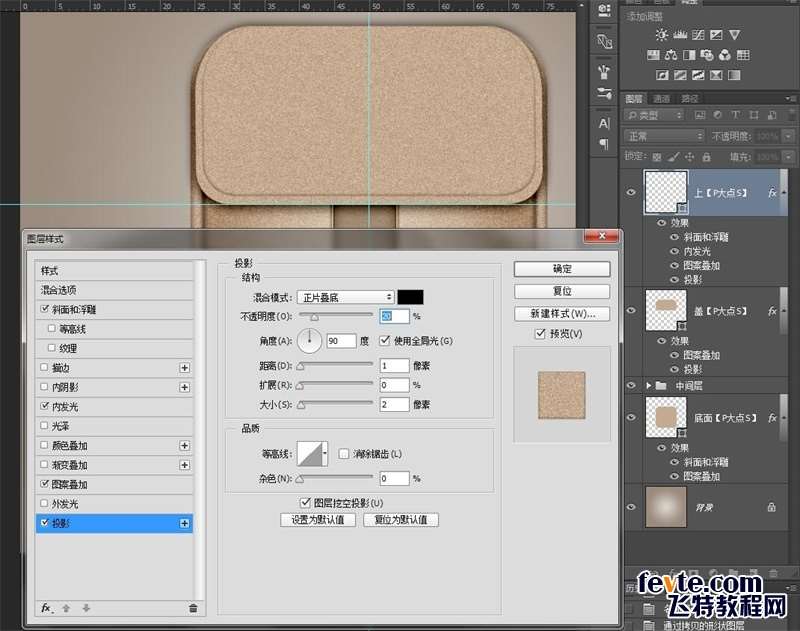800x631 pixels.
Task: Open 混合模式 正片叠底 dropdown
Action: [x=346, y=297]
